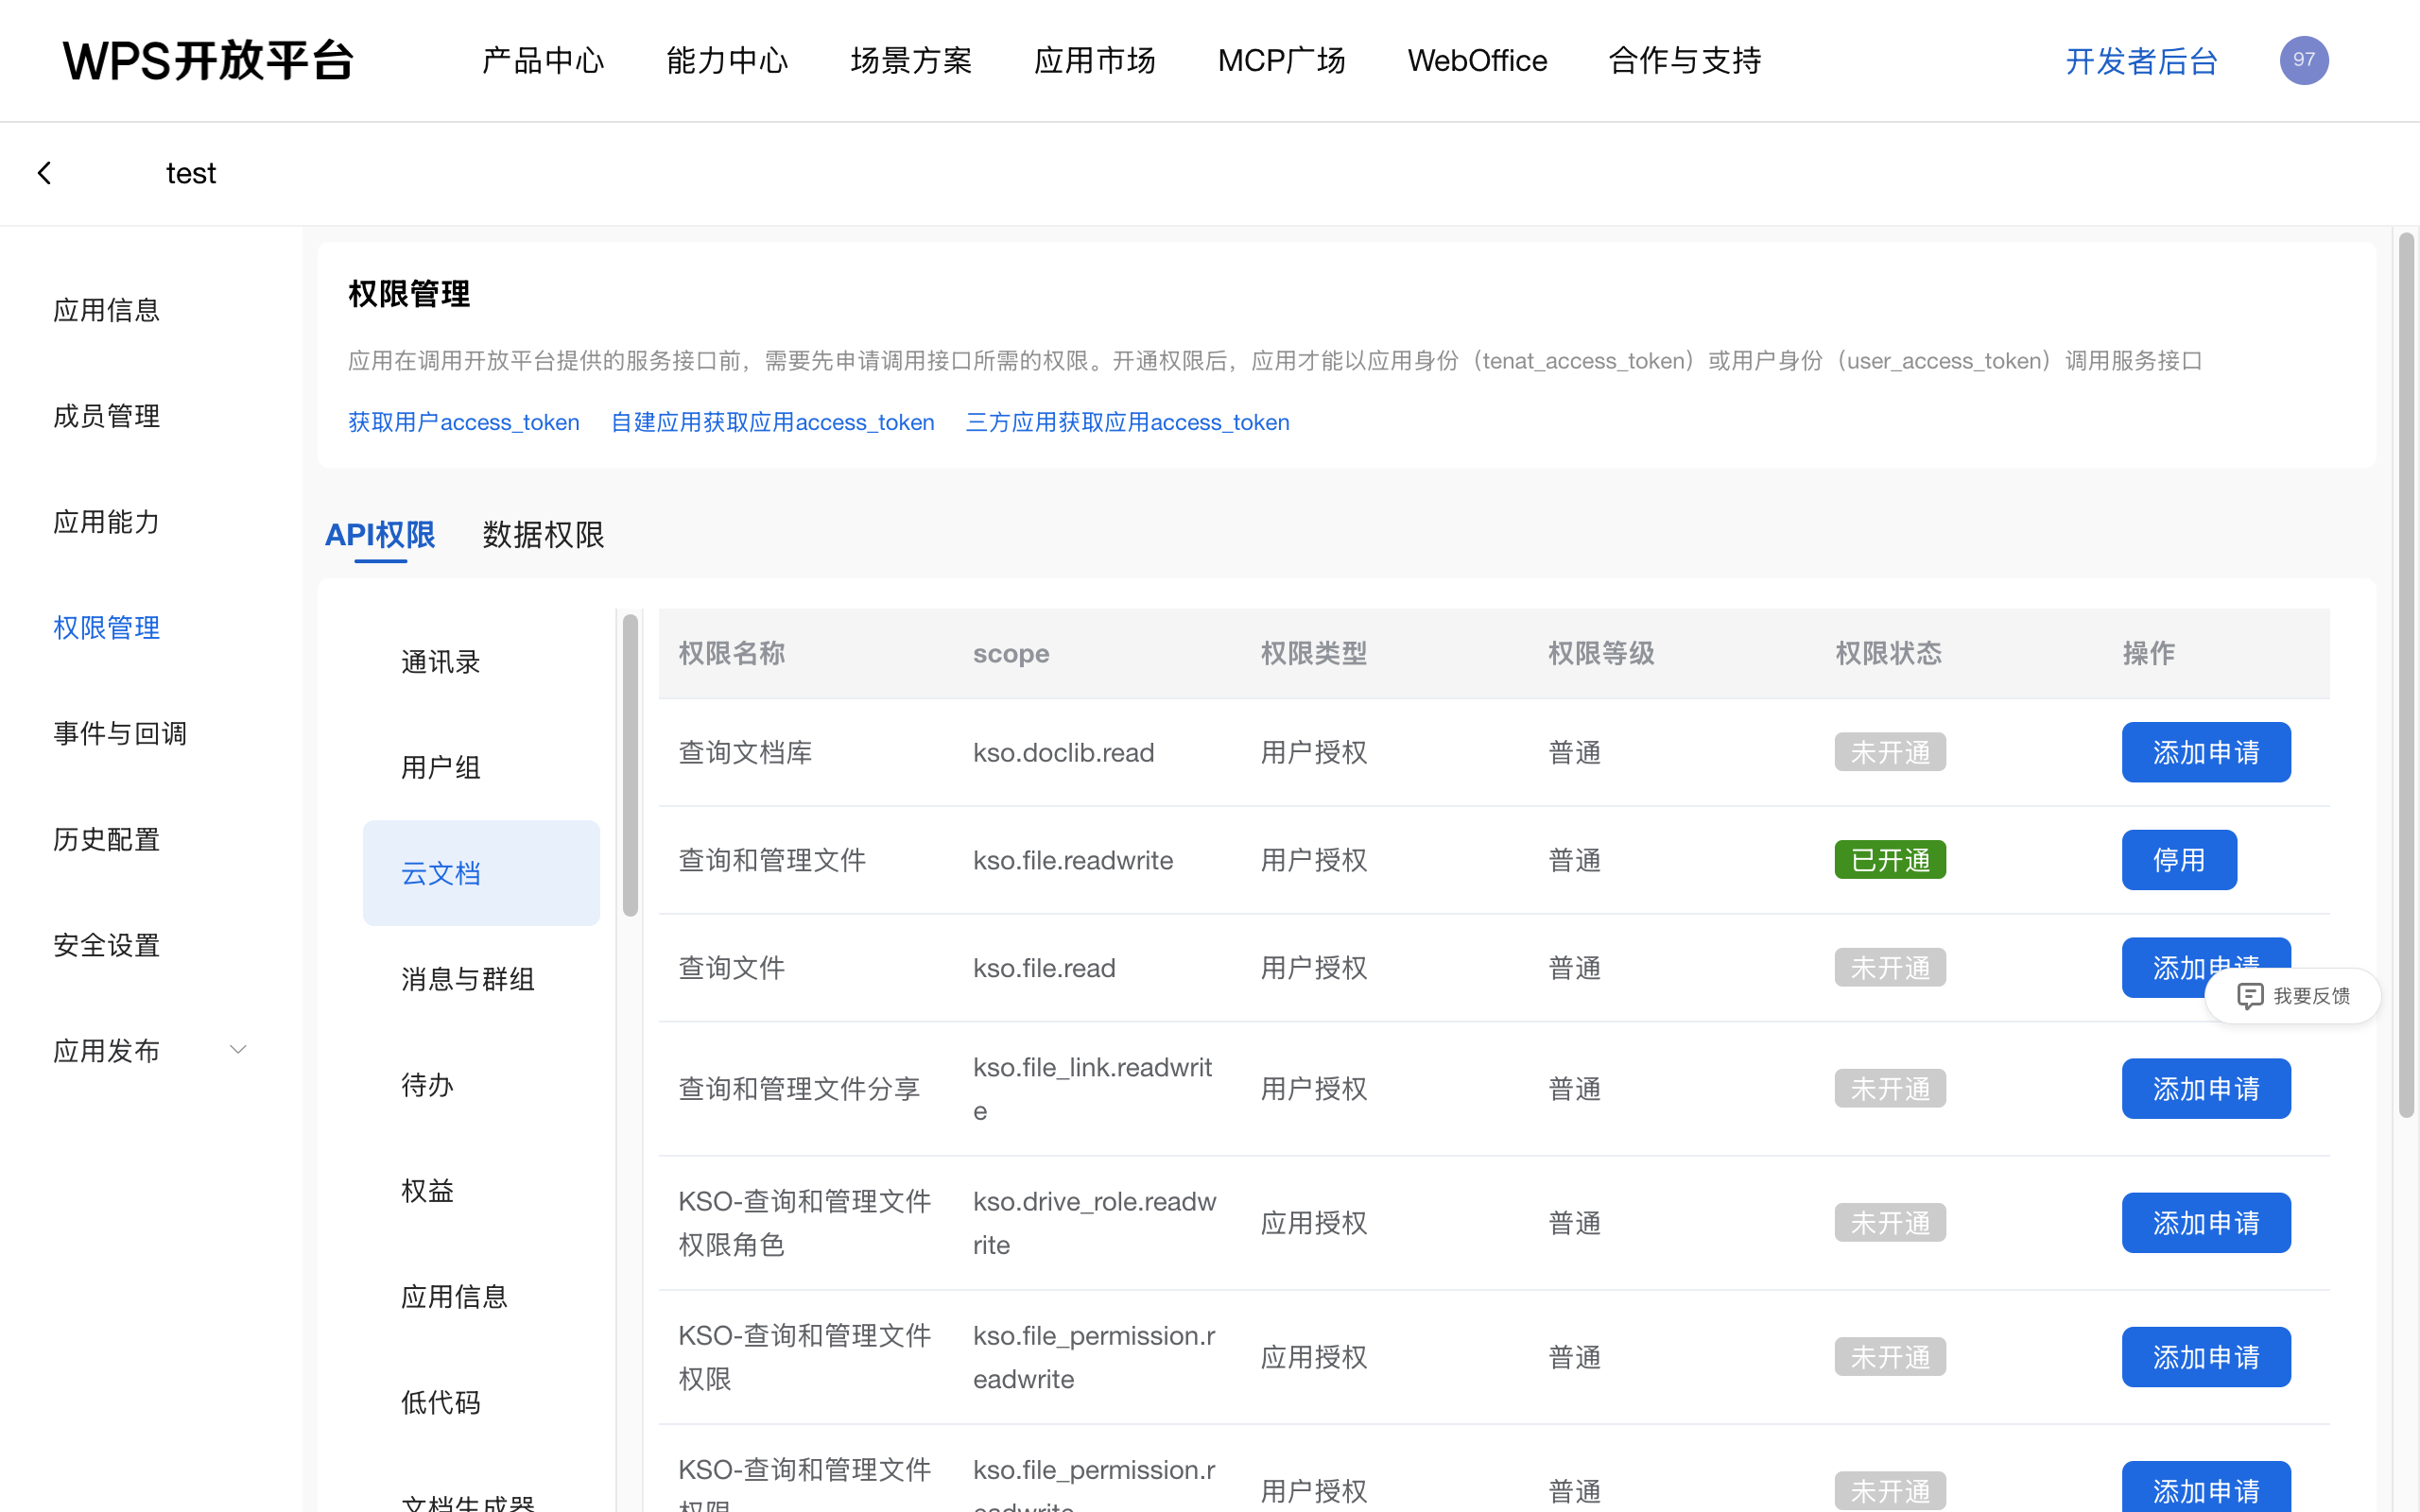Click the back arrow next to "test"
The image size is (2420, 1512).
tap(44, 172)
